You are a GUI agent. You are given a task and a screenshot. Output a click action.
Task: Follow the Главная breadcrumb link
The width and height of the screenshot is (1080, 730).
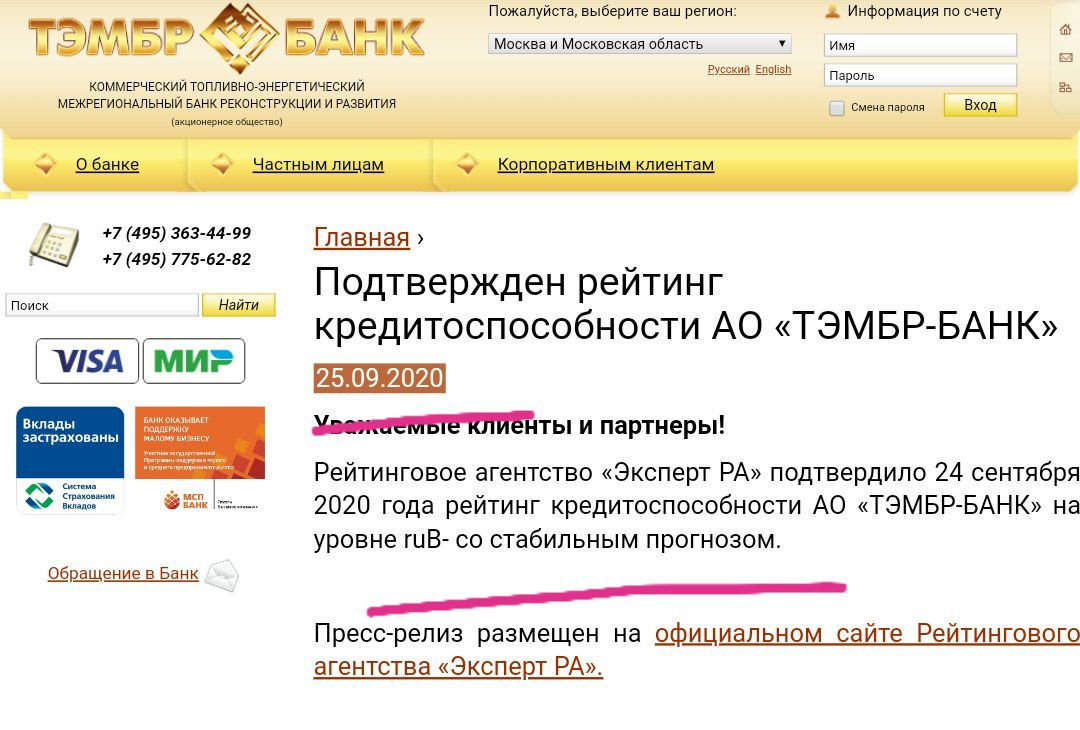pos(362,238)
